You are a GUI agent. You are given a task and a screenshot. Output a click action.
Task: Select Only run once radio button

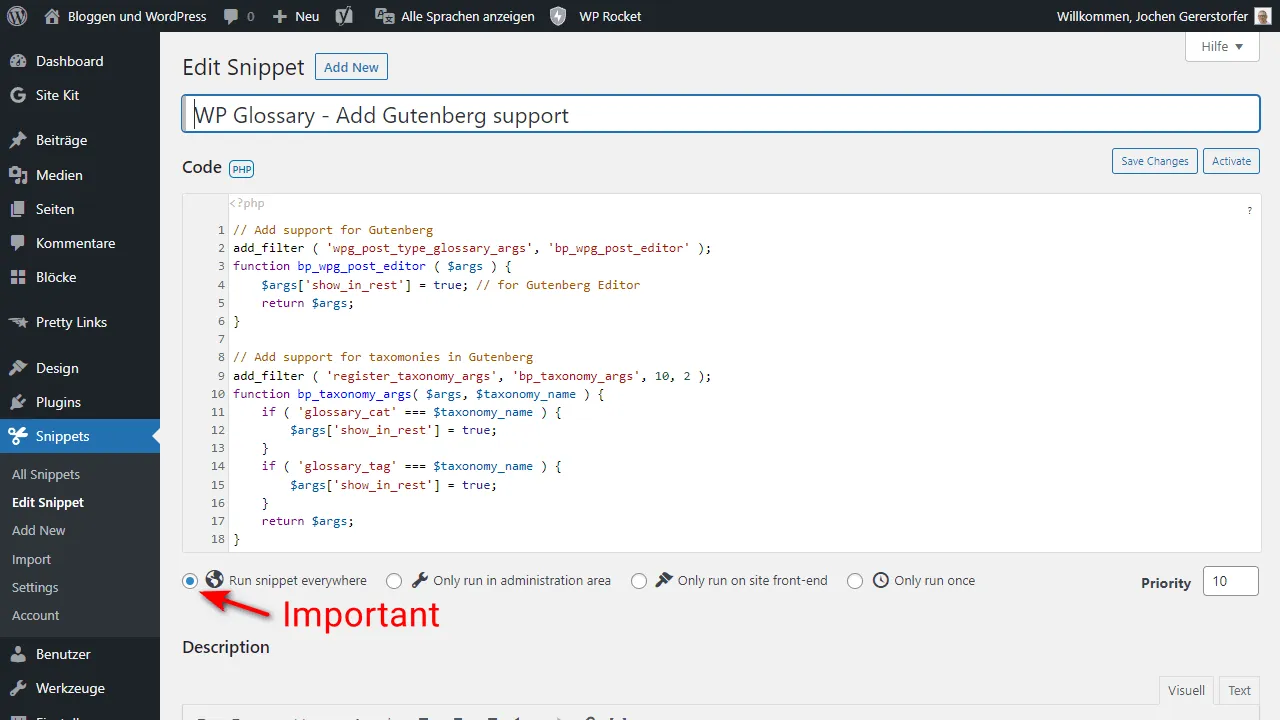(854, 581)
